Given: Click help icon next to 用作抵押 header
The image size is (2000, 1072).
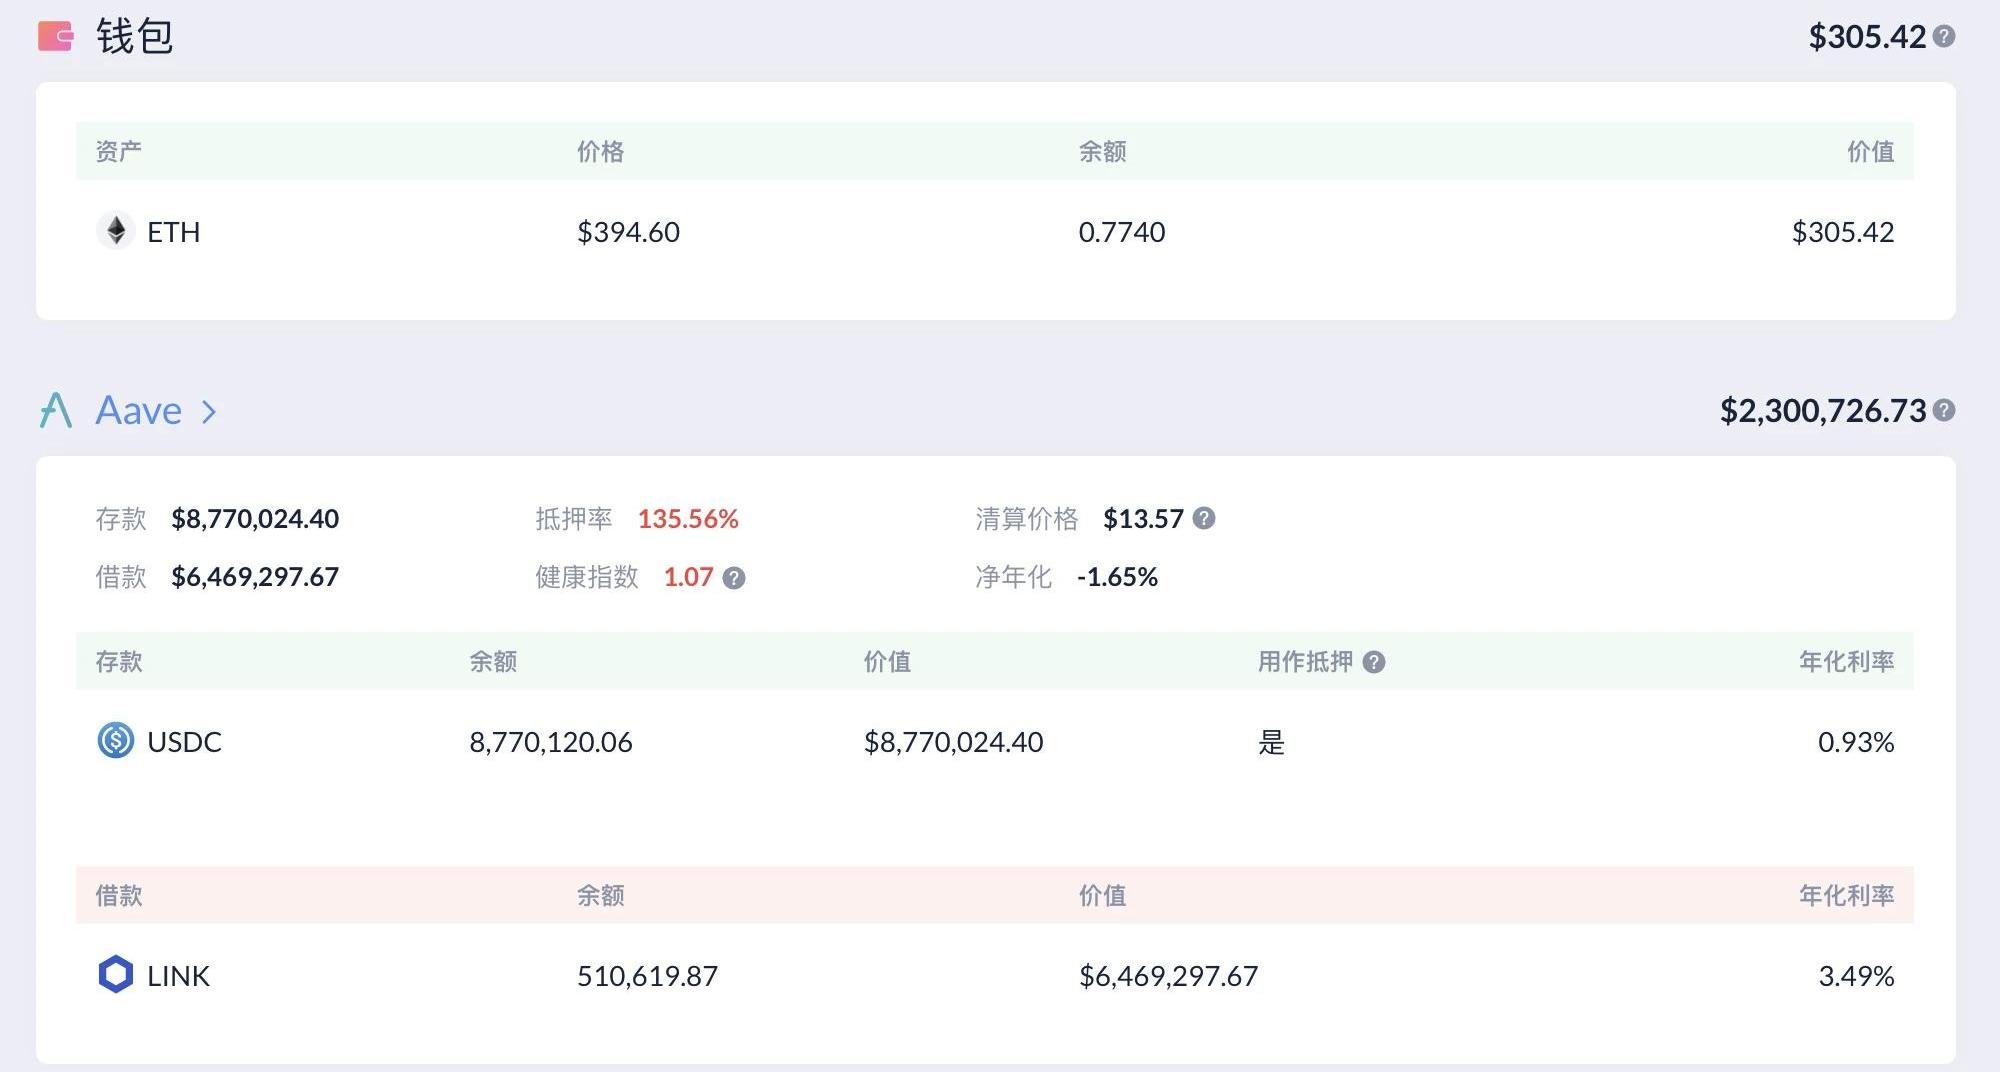Looking at the screenshot, I should point(1374,662).
